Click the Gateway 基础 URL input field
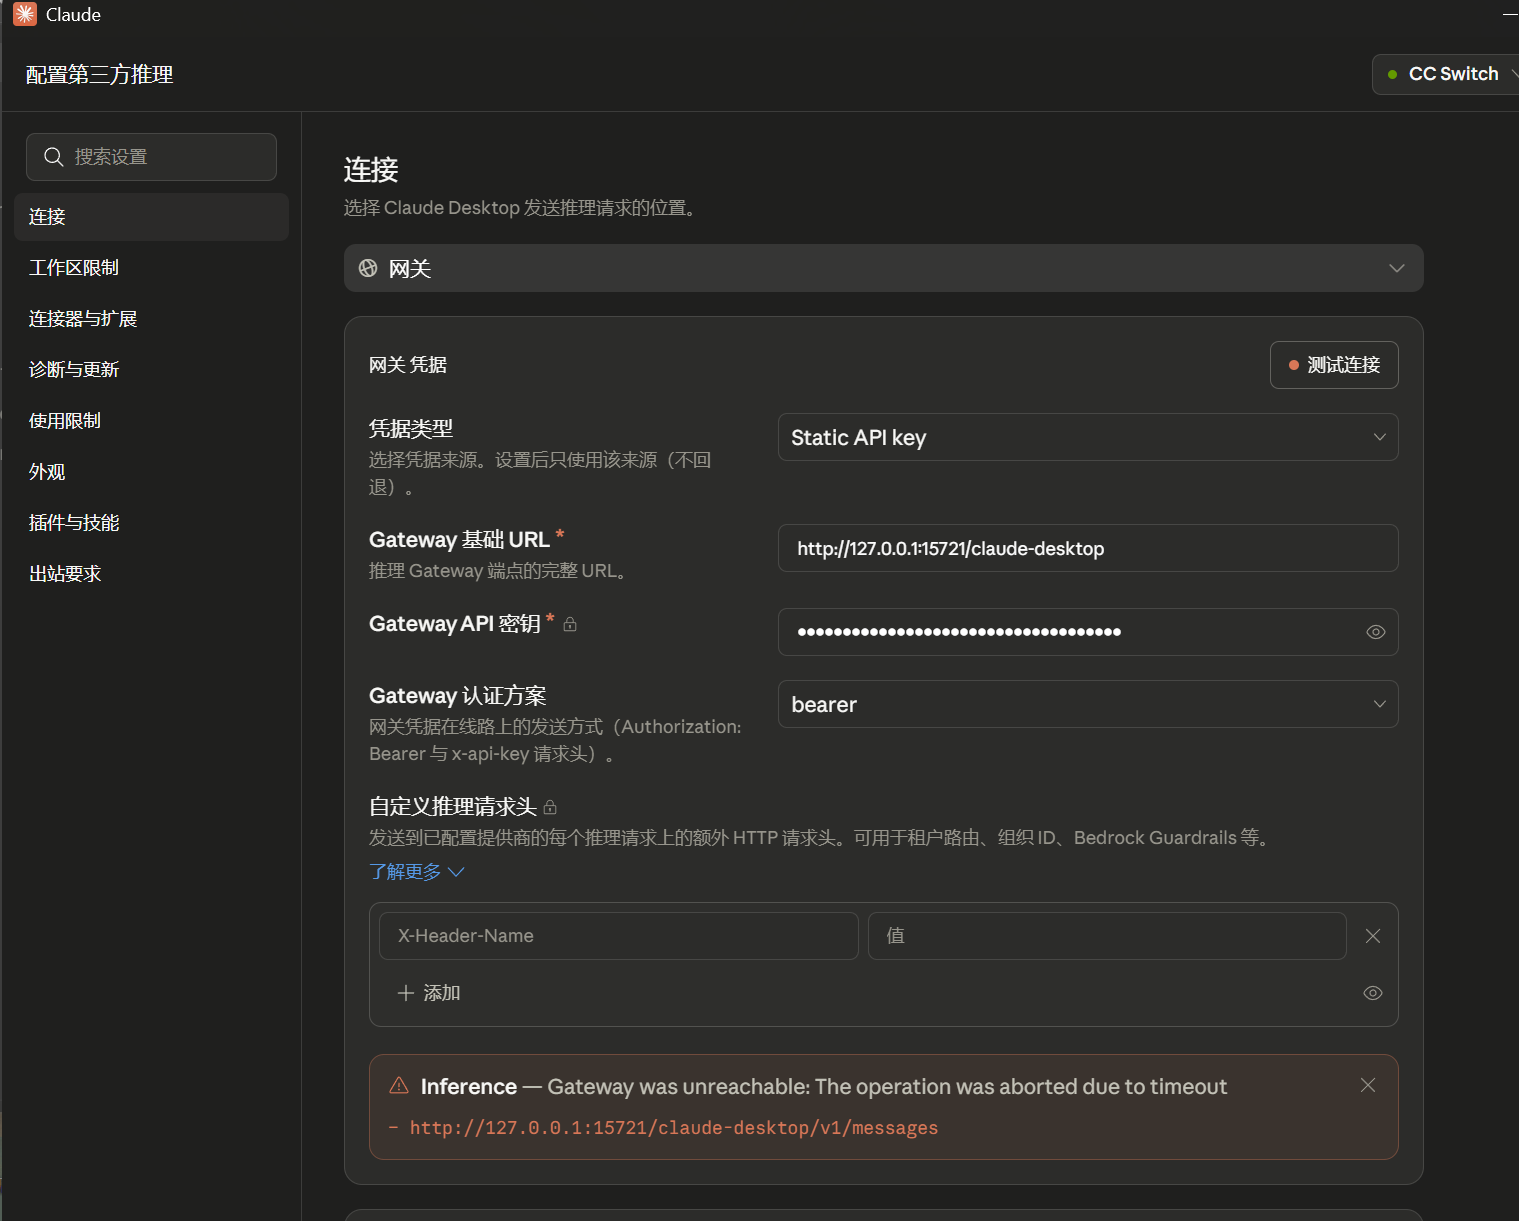This screenshot has width=1519, height=1221. [x=1088, y=548]
